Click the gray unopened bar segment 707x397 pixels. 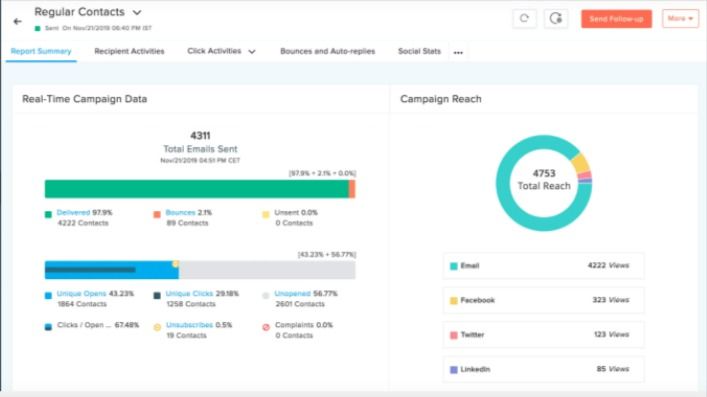pyautogui.click(x=267, y=270)
